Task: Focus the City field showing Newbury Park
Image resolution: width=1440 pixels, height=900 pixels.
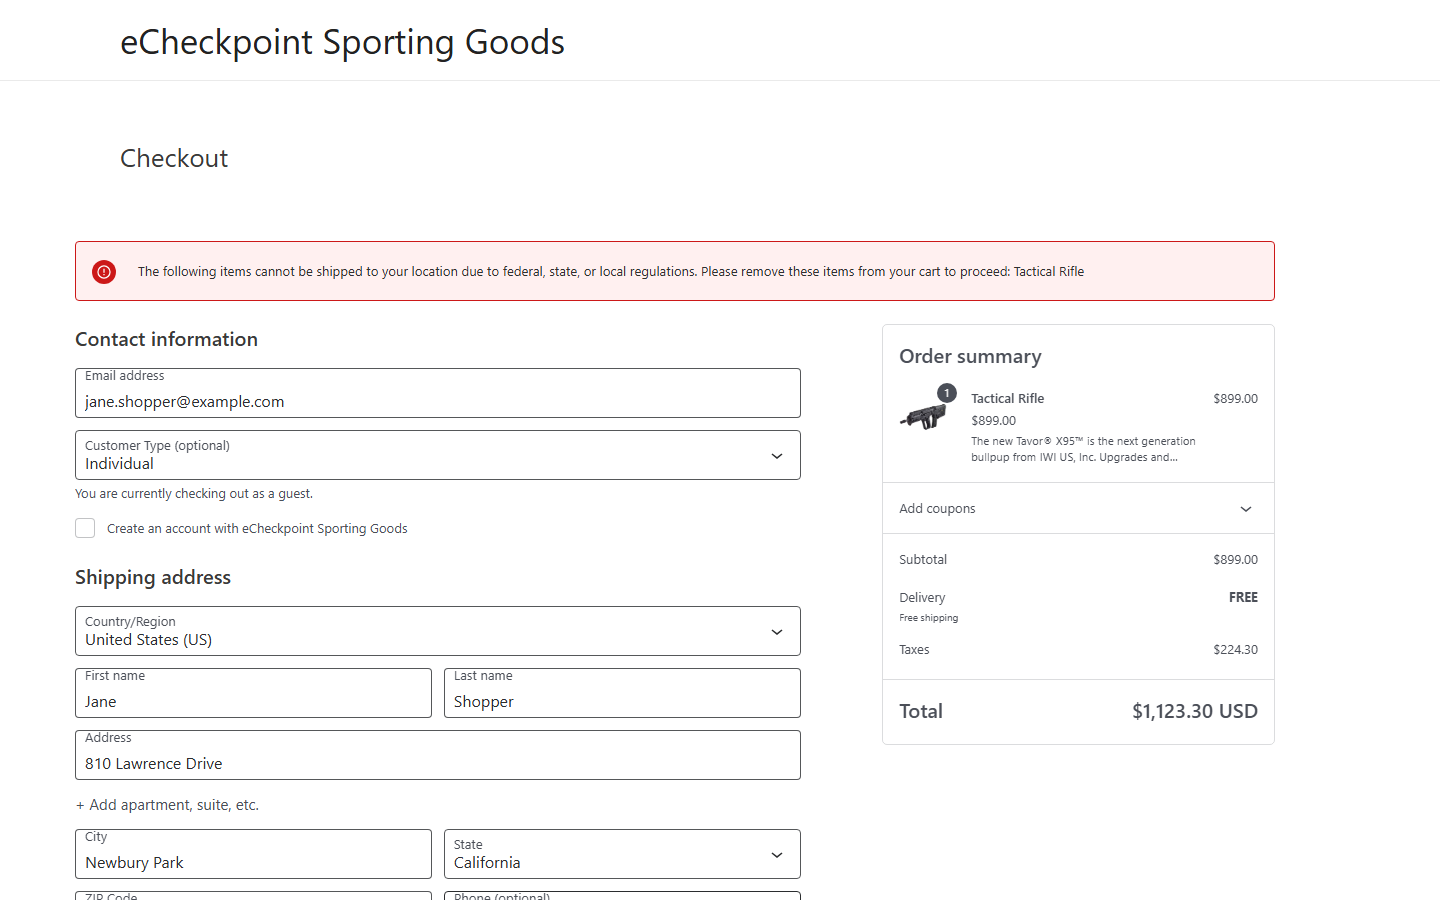Action: pyautogui.click(x=253, y=854)
